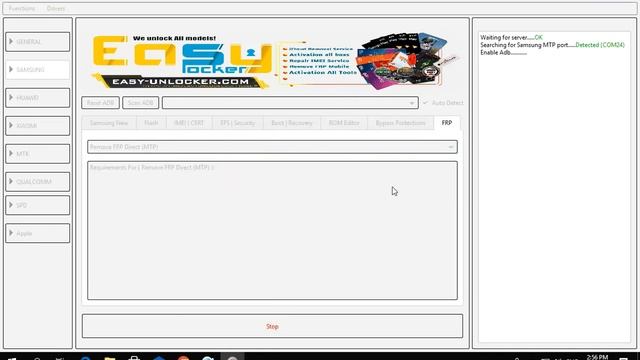The height and width of the screenshot is (360, 640).
Task: Click inside the Requirements text box
Action: point(272,231)
